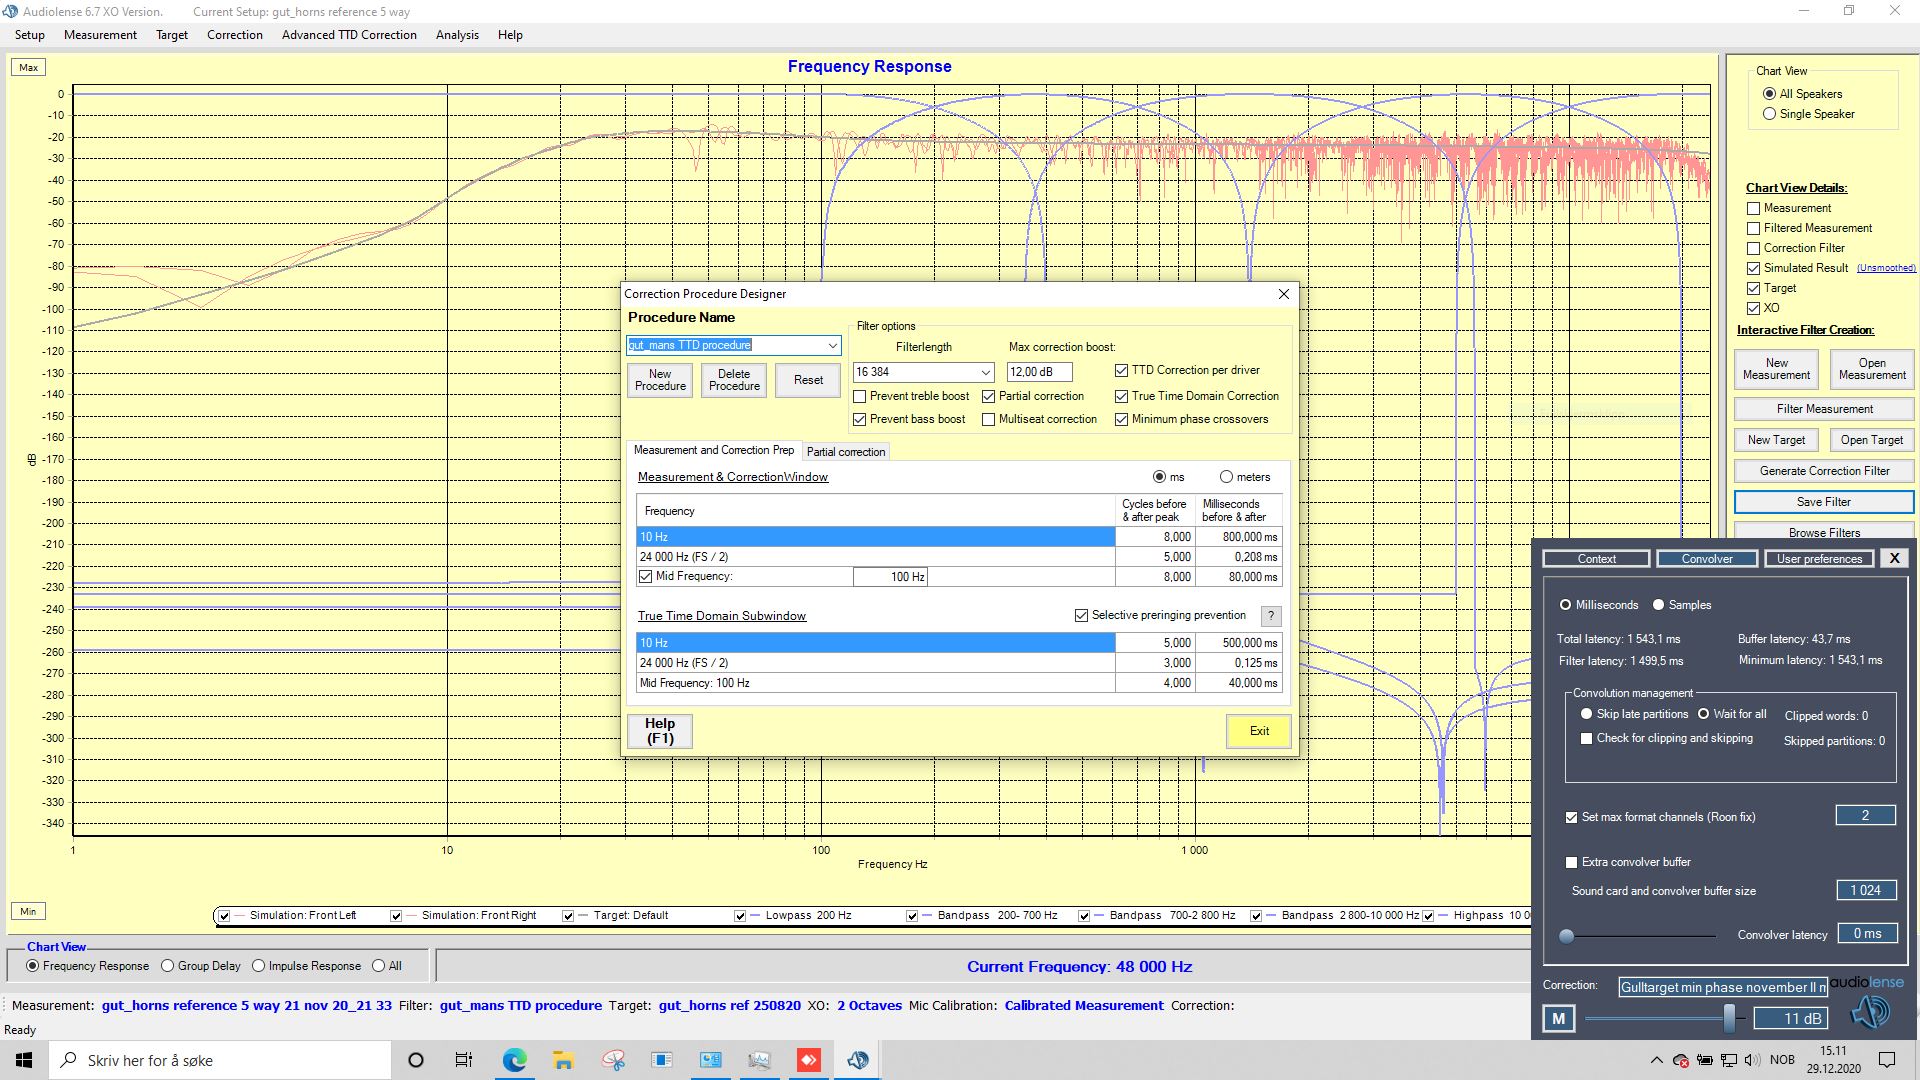Toggle Multiseat correction checkbox
Viewport: 1920px width, 1080px height.
point(990,418)
